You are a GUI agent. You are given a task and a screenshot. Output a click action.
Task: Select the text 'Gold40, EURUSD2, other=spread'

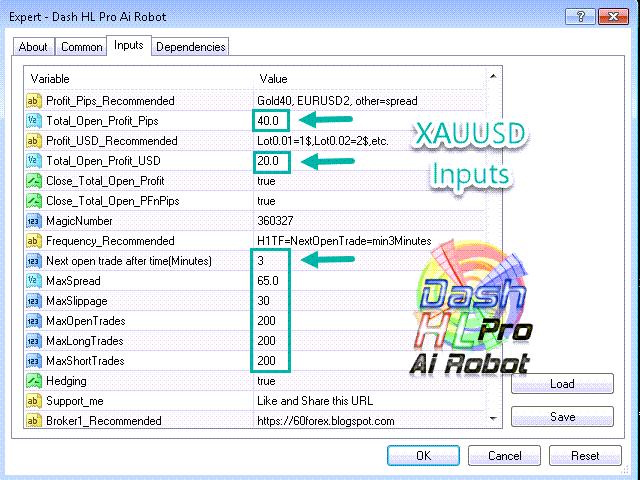coord(337,101)
